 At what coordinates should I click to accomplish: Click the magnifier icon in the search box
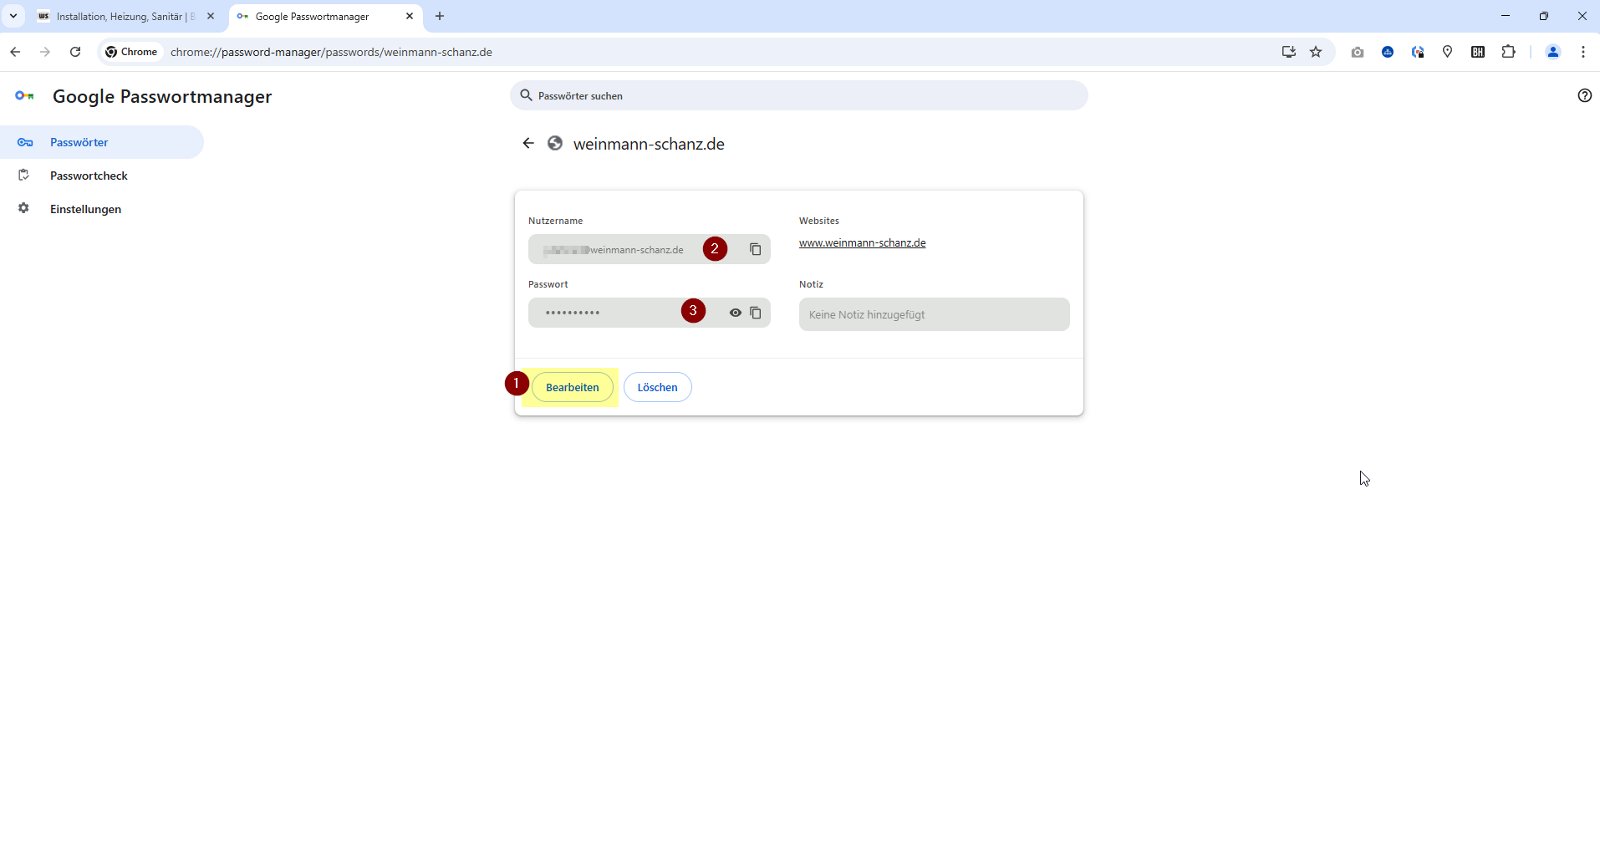point(526,96)
